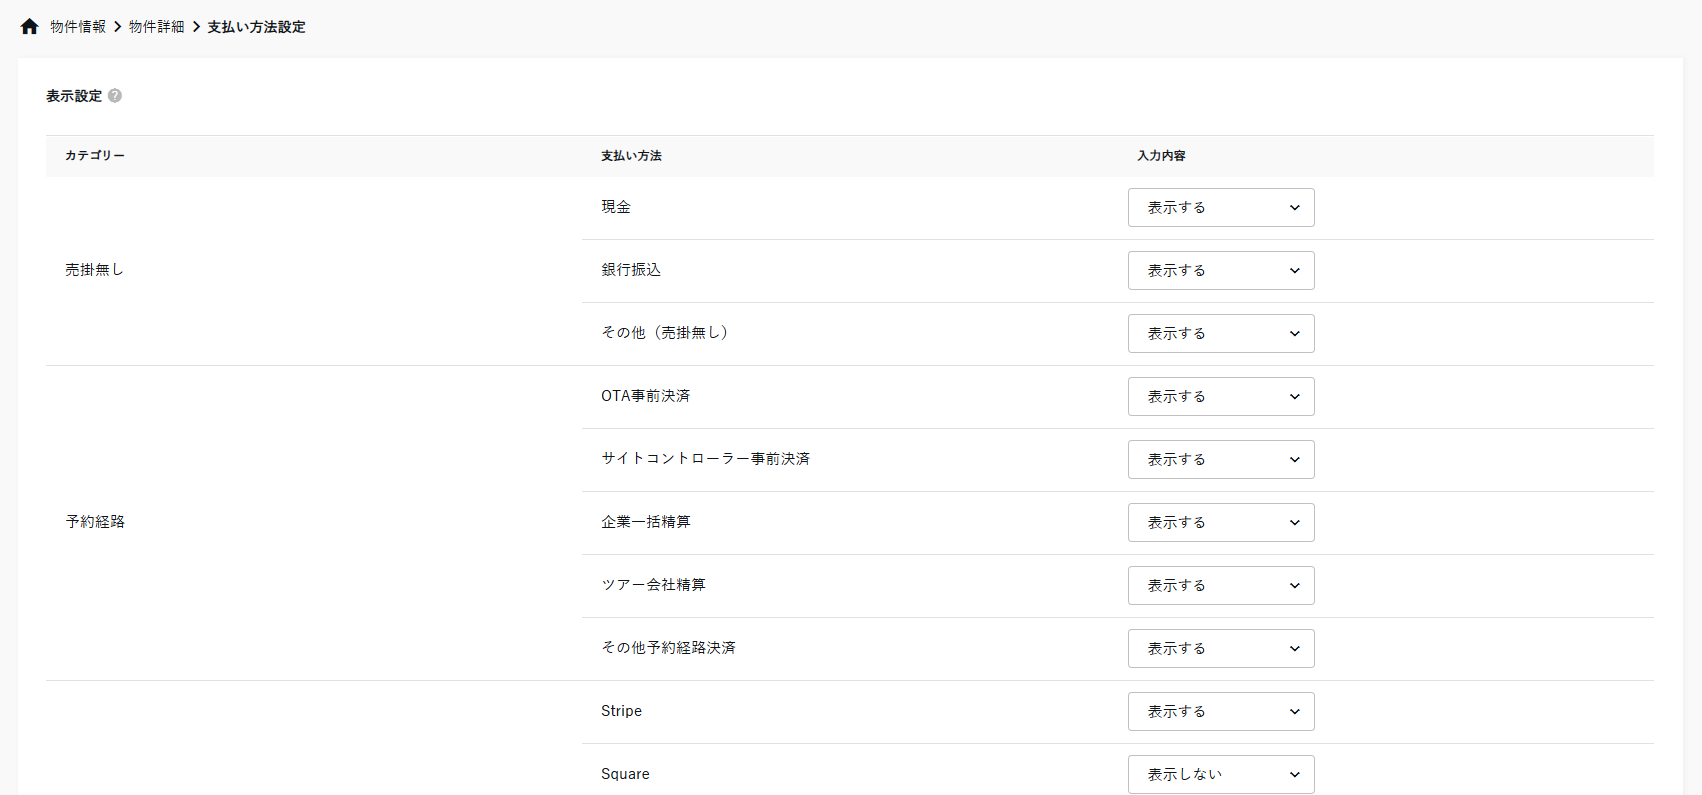Click the 予約経路 category cell
Viewport: 1702px width, 795px height.
pyautogui.click(x=95, y=522)
